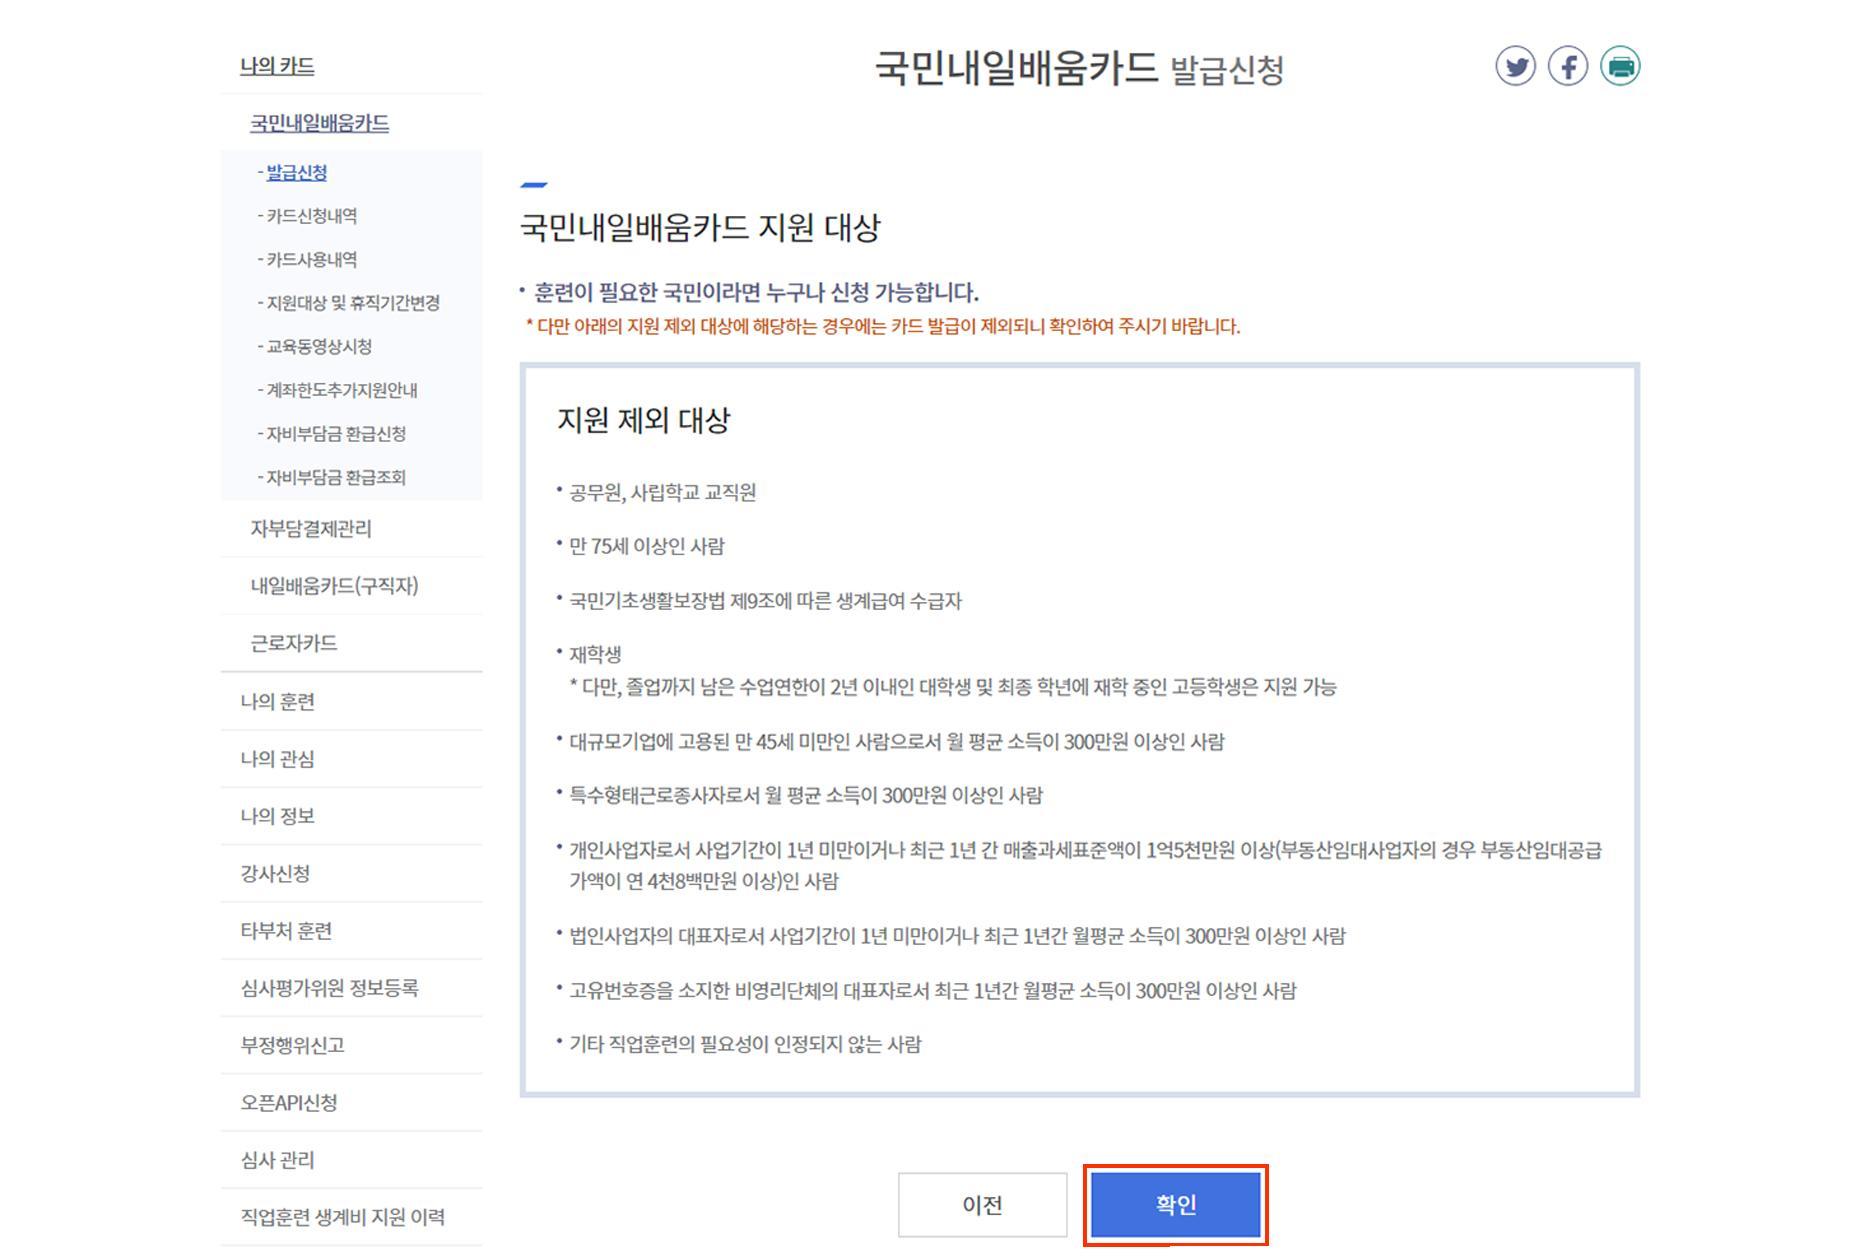Open the 나의 카드 menu
This screenshot has height=1260, width=1860.
coord(277,66)
